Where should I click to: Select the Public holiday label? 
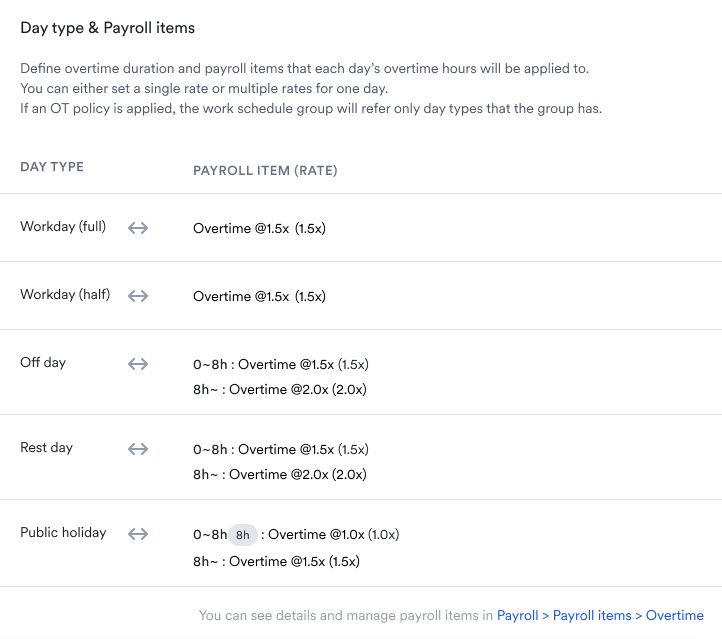click(63, 533)
